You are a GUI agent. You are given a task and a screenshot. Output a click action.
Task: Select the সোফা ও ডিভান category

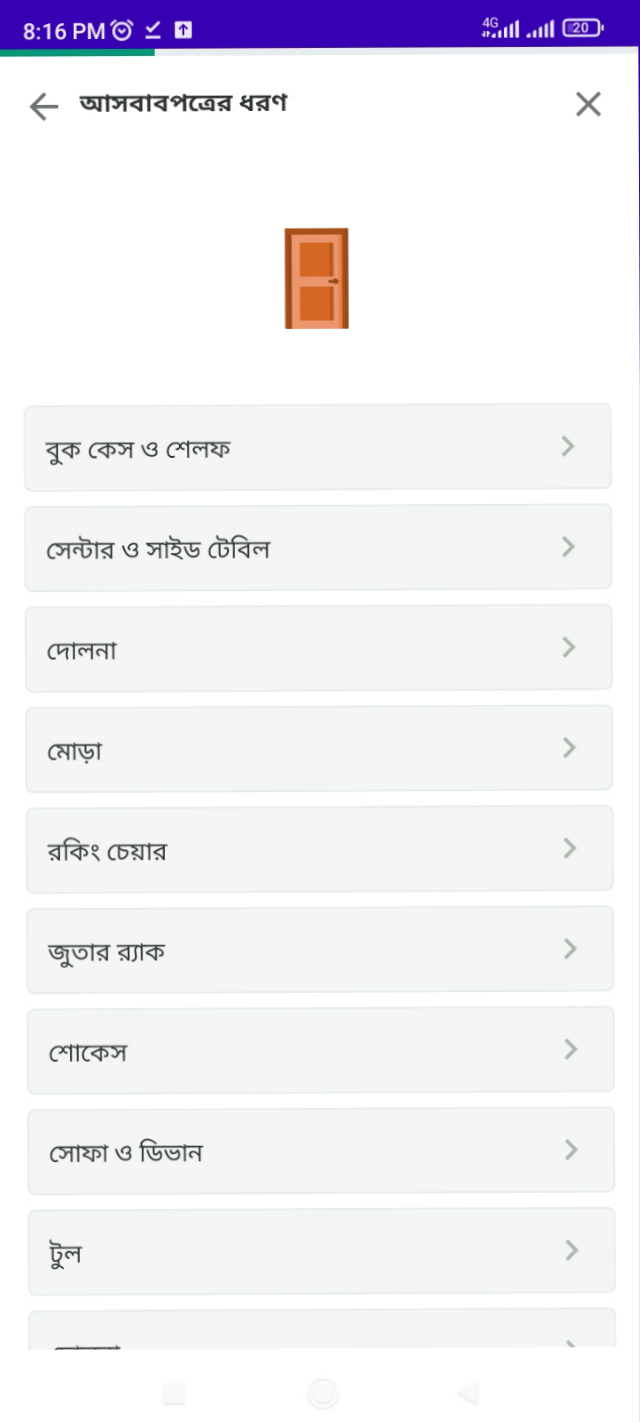pyautogui.click(x=318, y=1150)
